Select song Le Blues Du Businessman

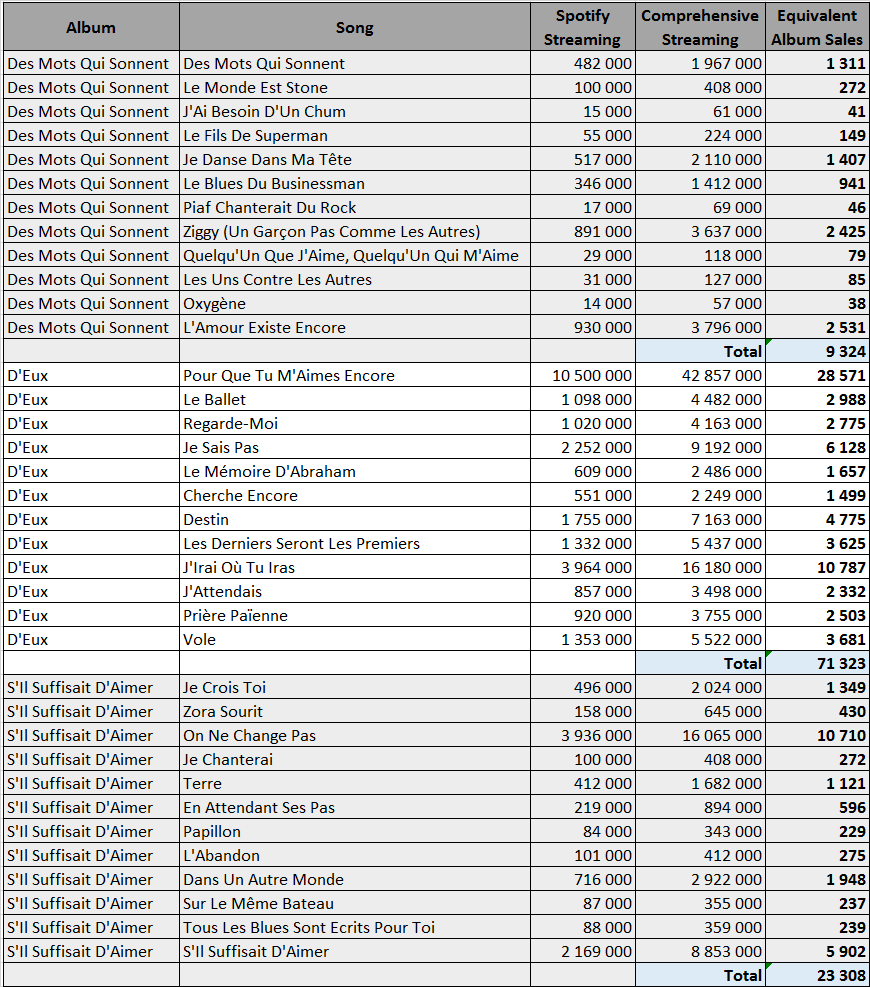[x=354, y=183]
